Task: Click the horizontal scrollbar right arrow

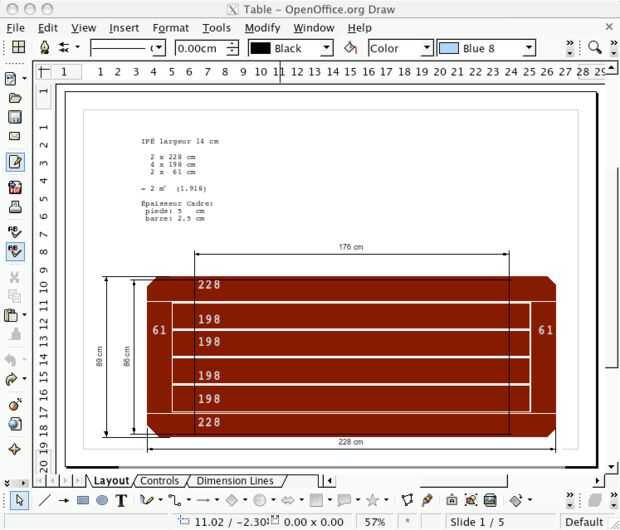Action: [597, 481]
